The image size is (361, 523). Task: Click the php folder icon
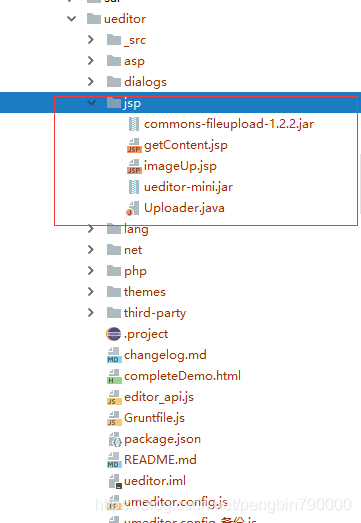pyautogui.click(x=114, y=271)
